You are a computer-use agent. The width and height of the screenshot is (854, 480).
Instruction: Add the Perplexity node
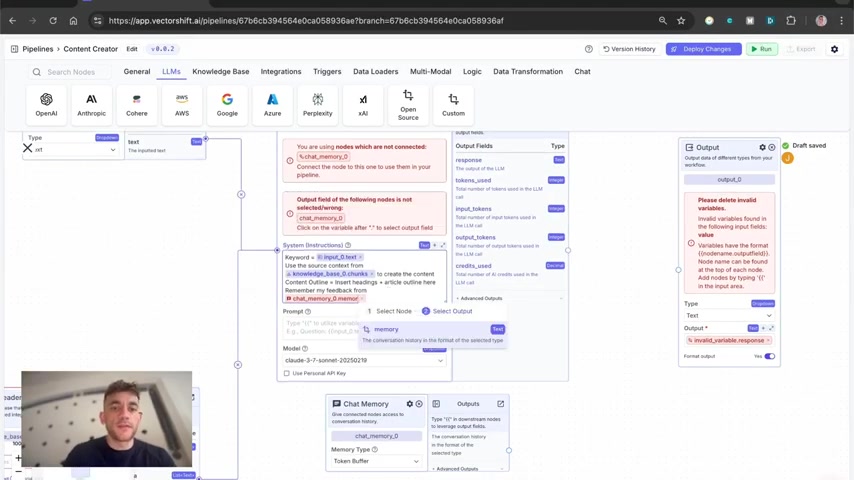(317, 104)
